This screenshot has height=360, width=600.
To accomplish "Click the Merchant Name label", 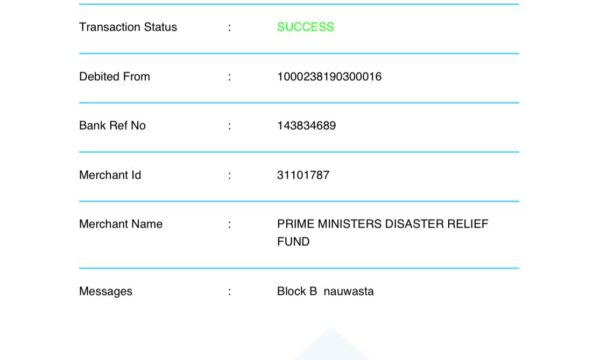I will click(x=121, y=224).
